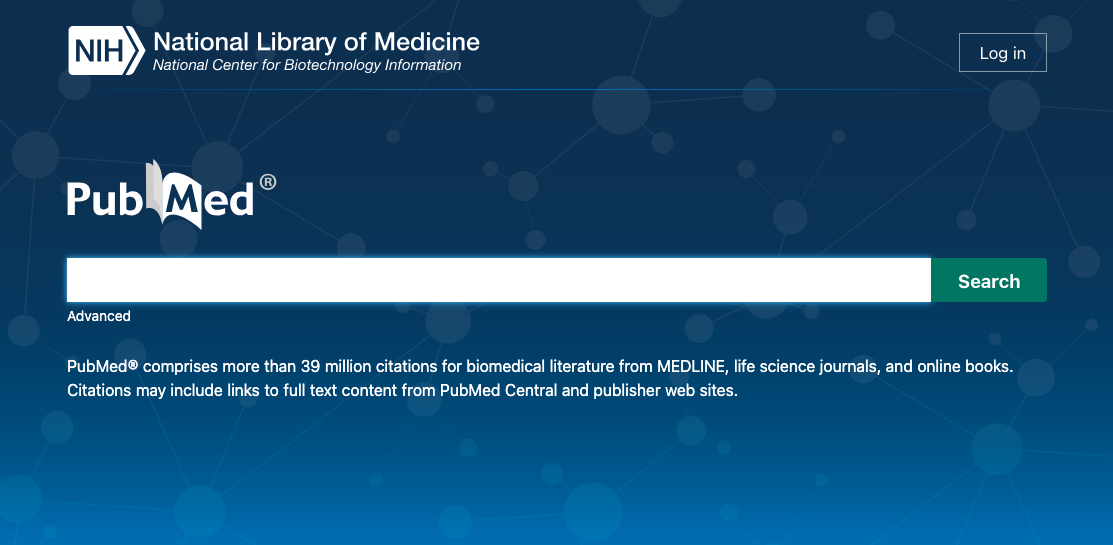Click the registered trademark symbol beside PubMed logo
This screenshot has width=1113, height=545.
tap(267, 182)
